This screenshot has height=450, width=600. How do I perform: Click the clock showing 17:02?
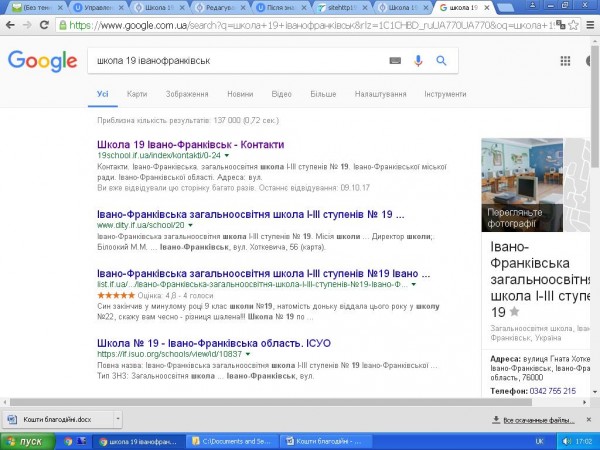click(584, 441)
